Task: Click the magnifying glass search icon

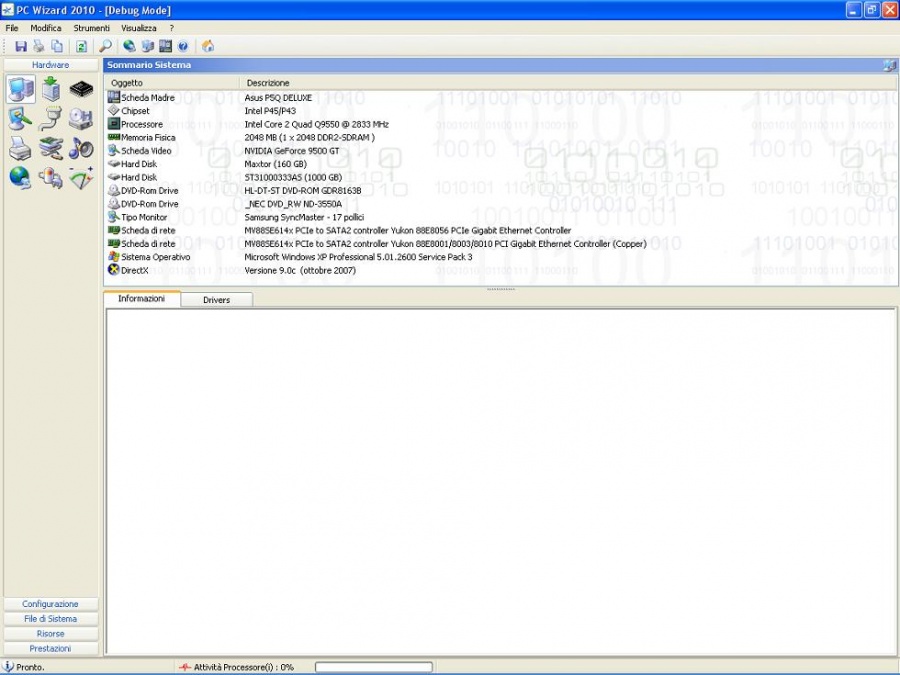Action: click(105, 46)
